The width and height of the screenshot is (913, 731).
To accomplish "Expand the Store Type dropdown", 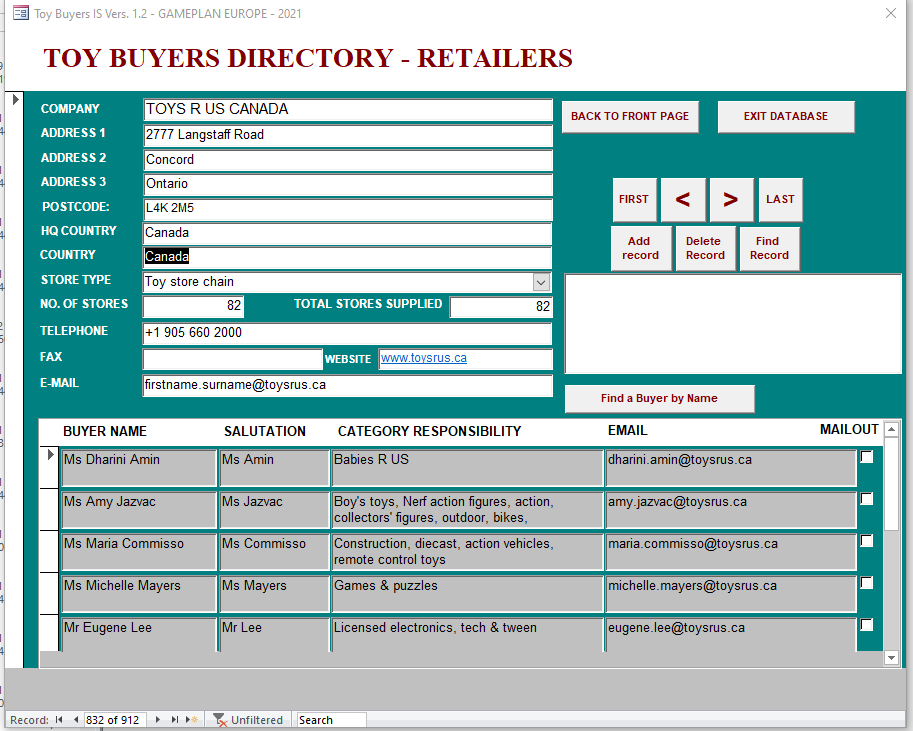I will click(541, 283).
